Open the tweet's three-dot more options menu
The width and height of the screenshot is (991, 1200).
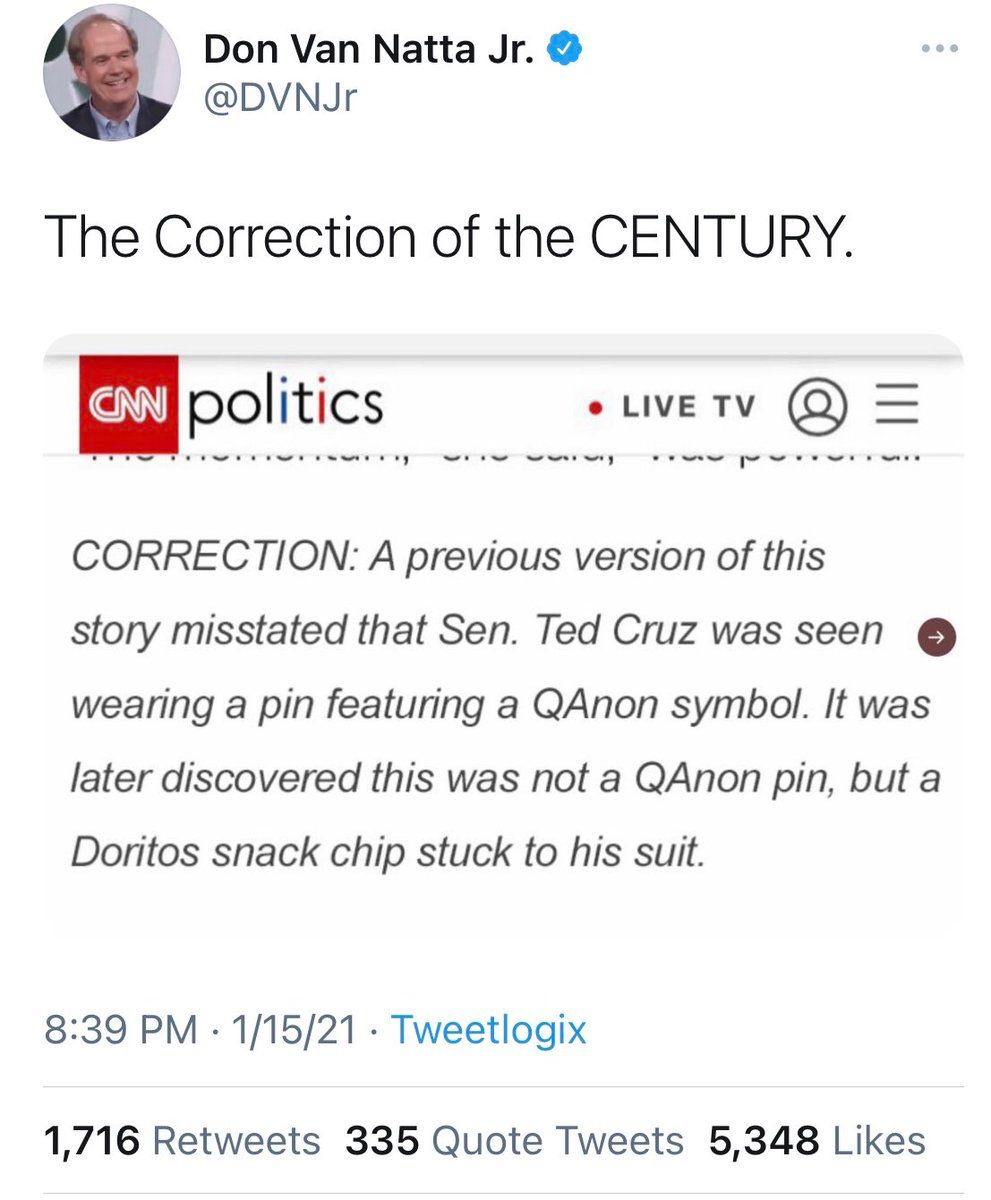click(940, 49)
